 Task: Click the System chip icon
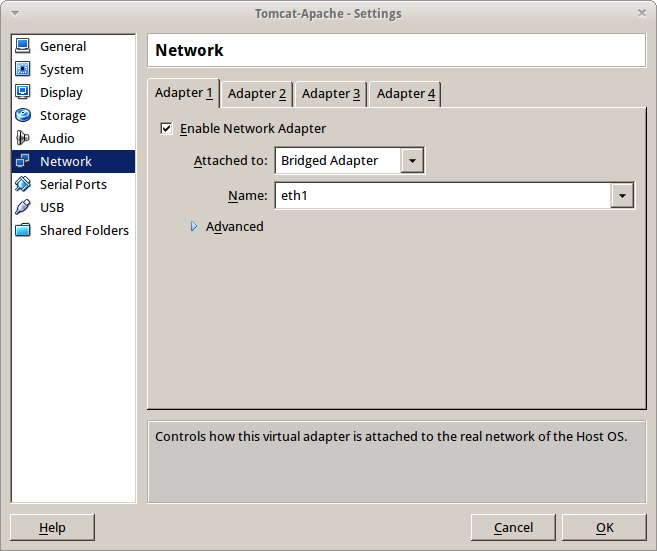coord(23,69)
